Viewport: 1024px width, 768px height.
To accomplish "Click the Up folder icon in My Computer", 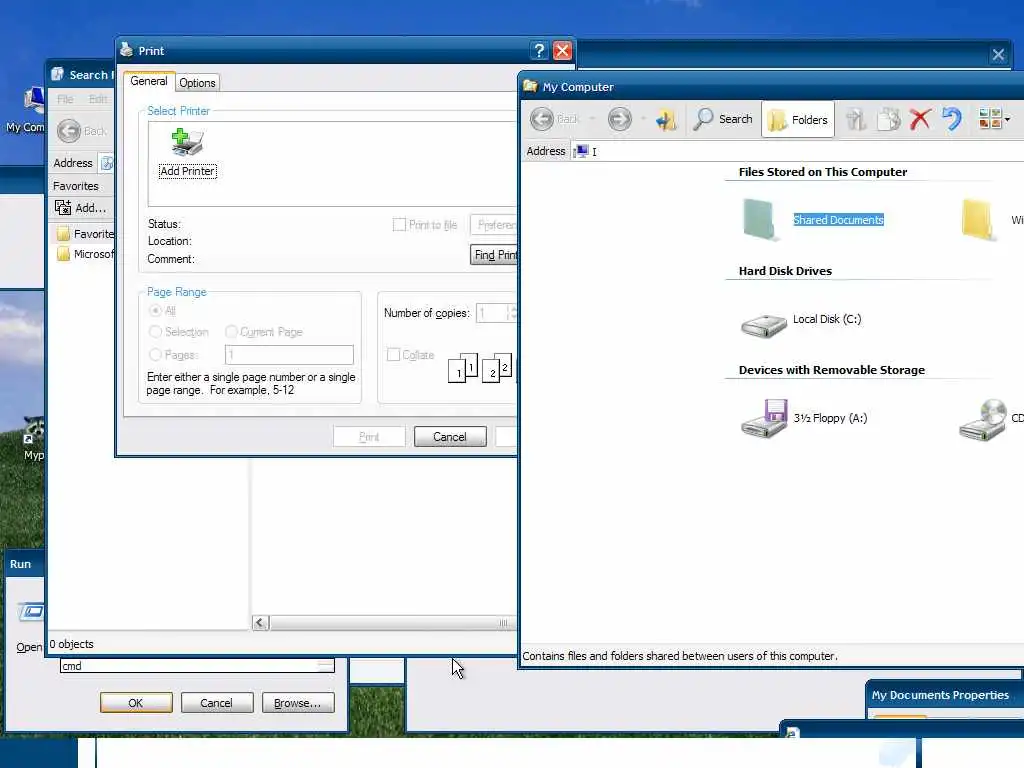I will [x=665, y=120].
